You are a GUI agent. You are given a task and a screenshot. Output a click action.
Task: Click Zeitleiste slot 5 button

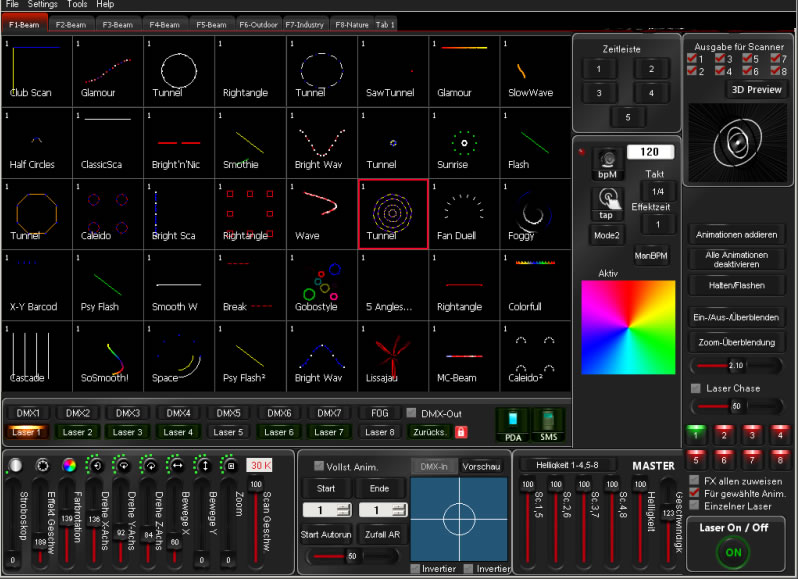tap(628, 117)
